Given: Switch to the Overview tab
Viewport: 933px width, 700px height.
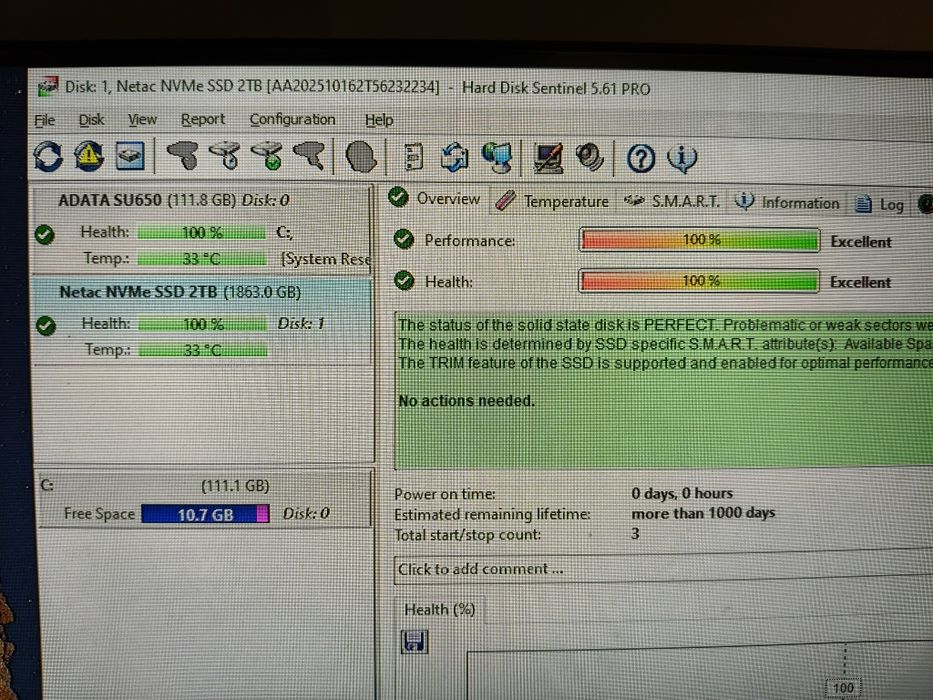Looking at the screenshot, I should (436, 199).
